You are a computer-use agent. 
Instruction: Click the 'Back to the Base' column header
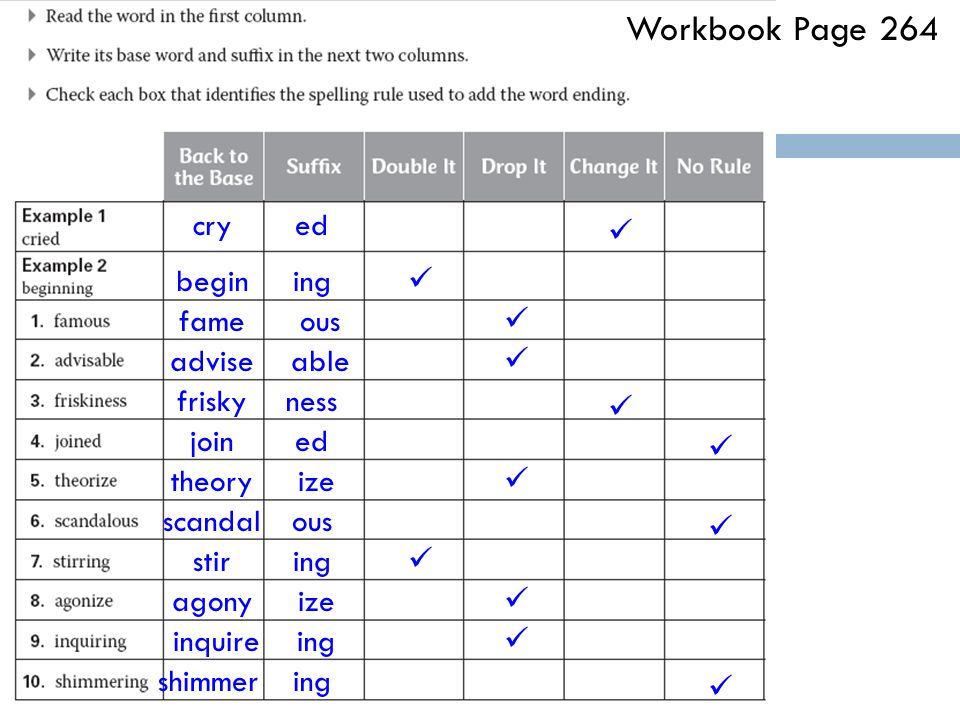click(x=214, y=167)
